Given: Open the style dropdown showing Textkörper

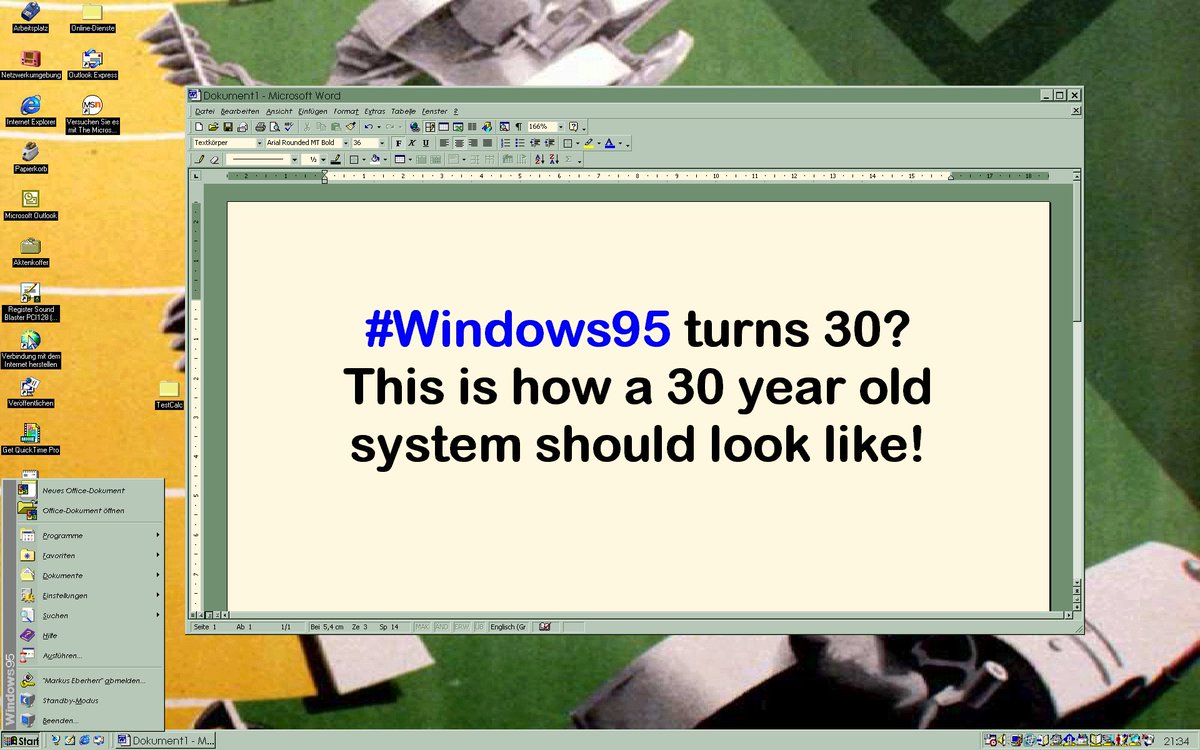Looking at the screenshot, I should [x=259, y=143].
